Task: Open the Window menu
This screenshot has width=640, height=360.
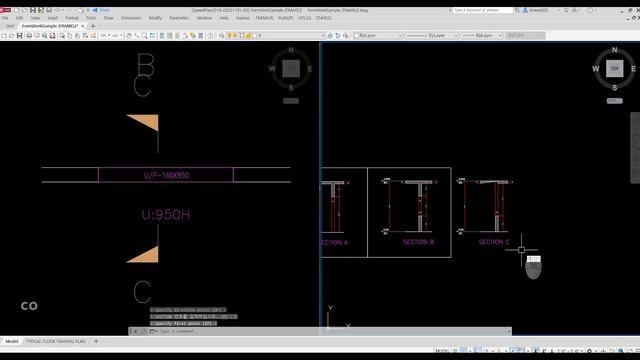Action: (x=204, y=18)
